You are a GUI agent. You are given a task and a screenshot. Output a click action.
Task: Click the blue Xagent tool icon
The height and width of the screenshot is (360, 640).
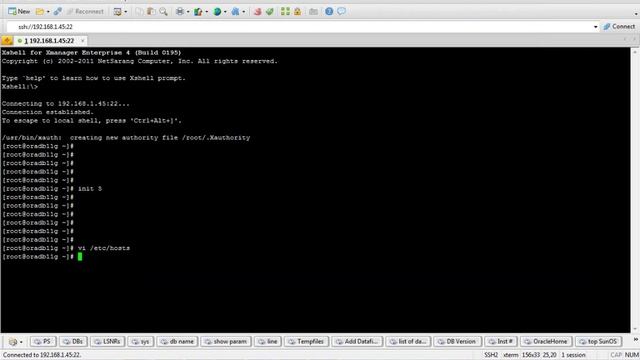tap(236, 11)
